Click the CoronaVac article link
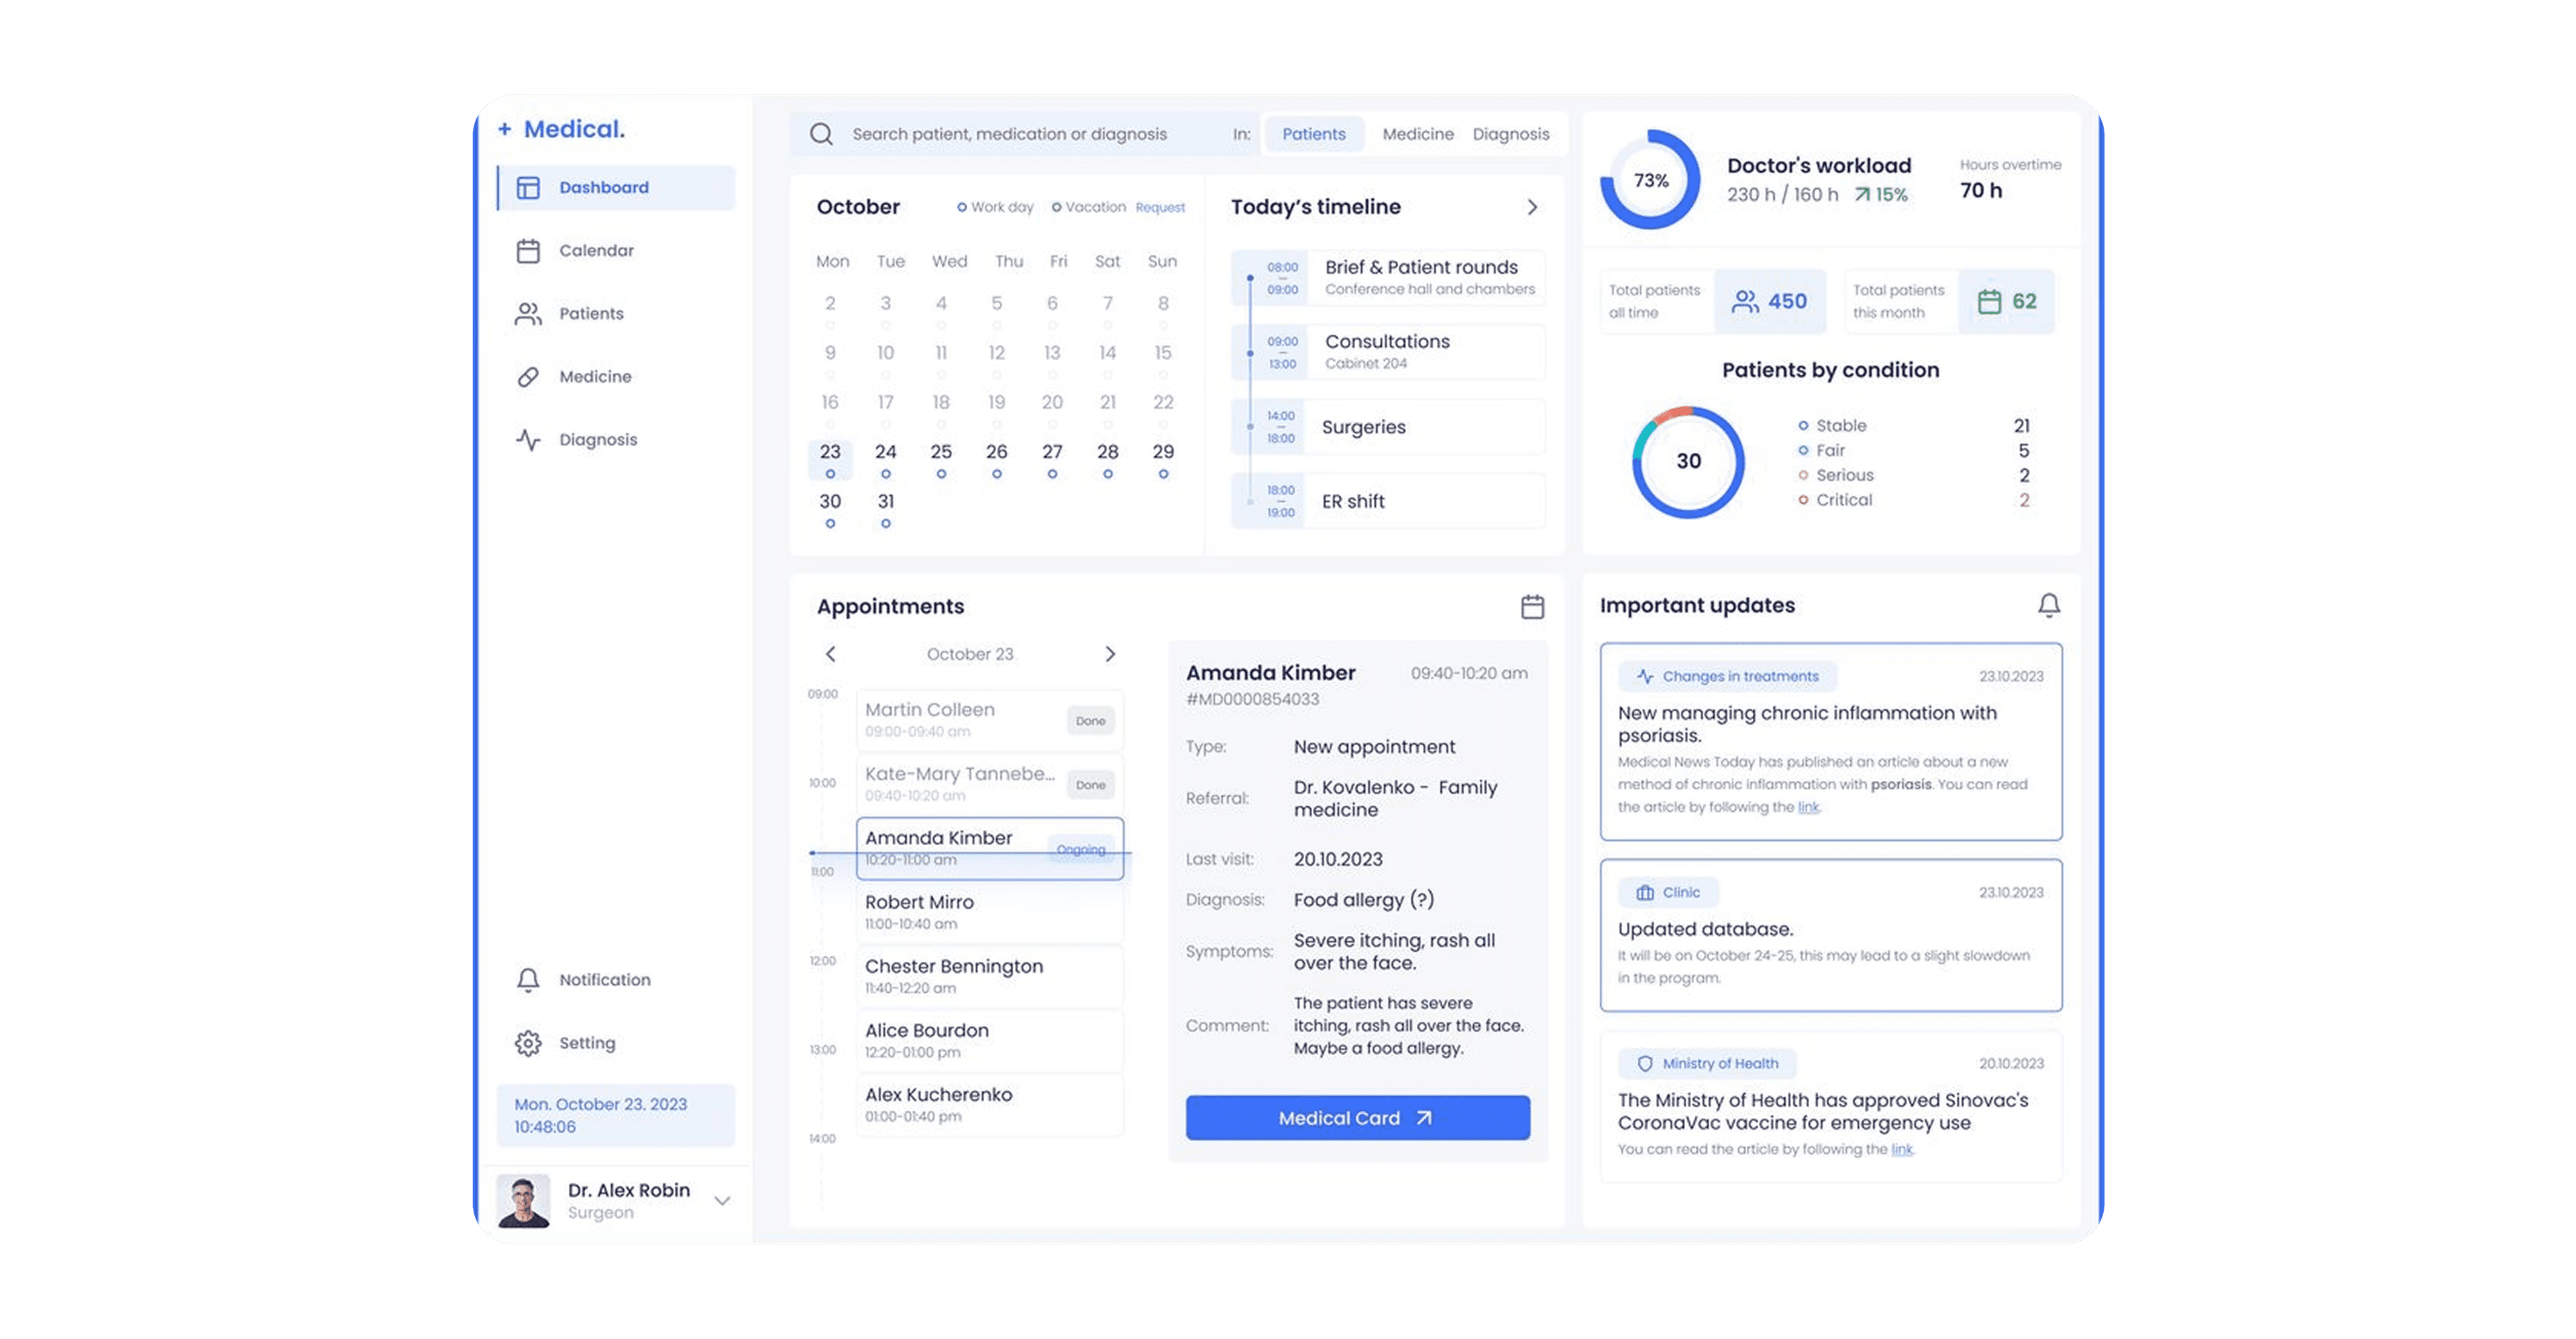The height and width of the screenshot is (1339, 2576). click(x=1901, y=1150)
